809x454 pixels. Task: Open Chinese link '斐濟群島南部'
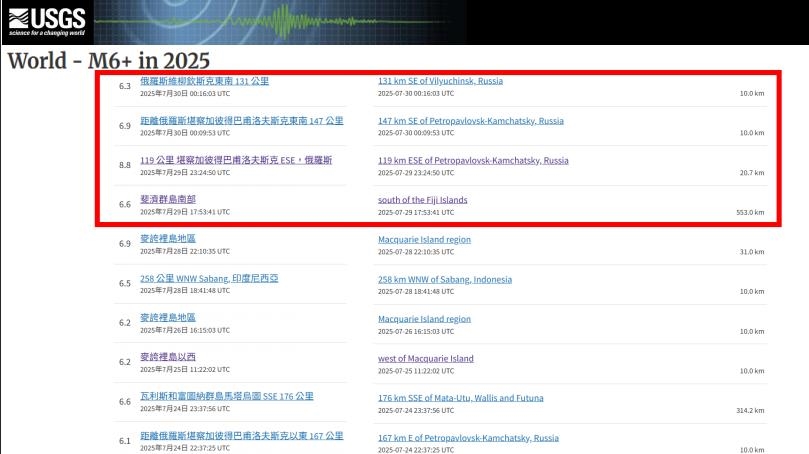point(168,199)
